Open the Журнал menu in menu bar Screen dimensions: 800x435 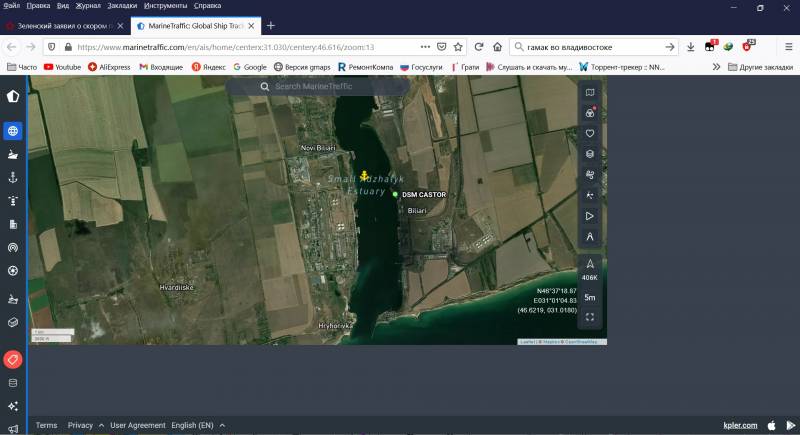(90, 5)
